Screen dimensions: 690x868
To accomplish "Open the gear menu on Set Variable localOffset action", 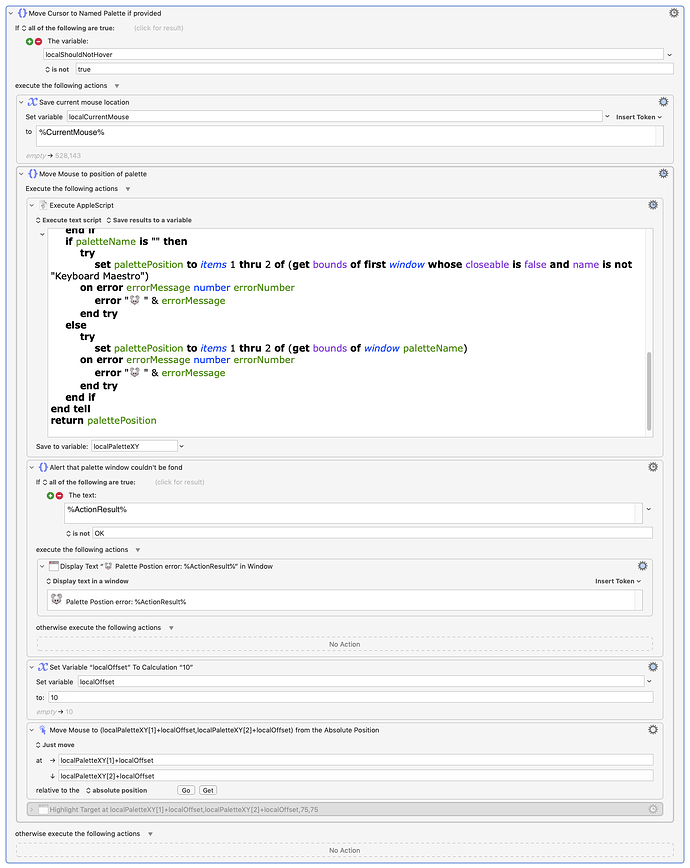I will (653, 666).
